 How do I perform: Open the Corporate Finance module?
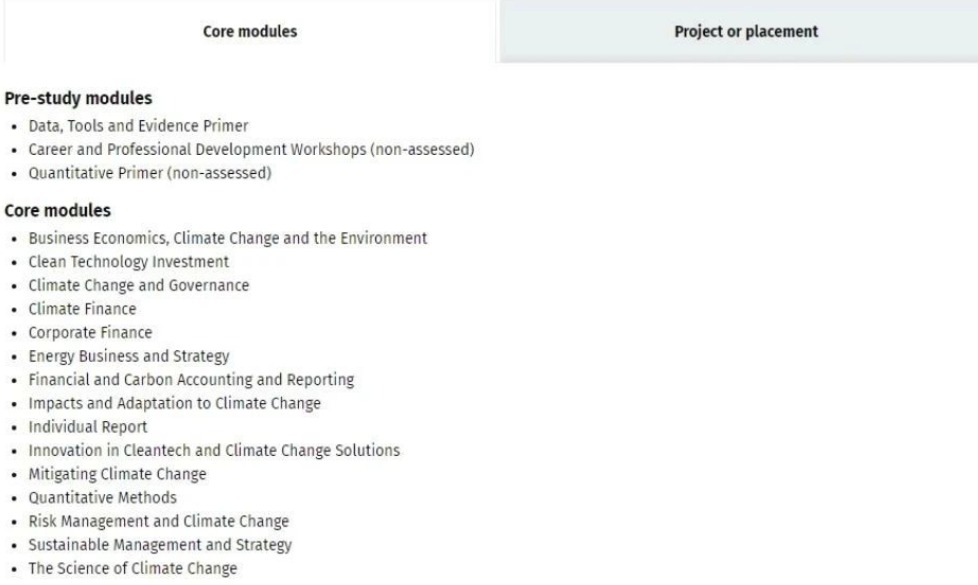coord(90,333)
